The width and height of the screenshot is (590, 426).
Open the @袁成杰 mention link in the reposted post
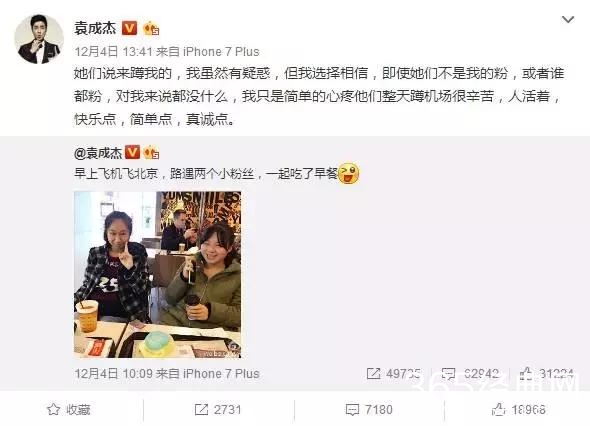tap(98, 153)
